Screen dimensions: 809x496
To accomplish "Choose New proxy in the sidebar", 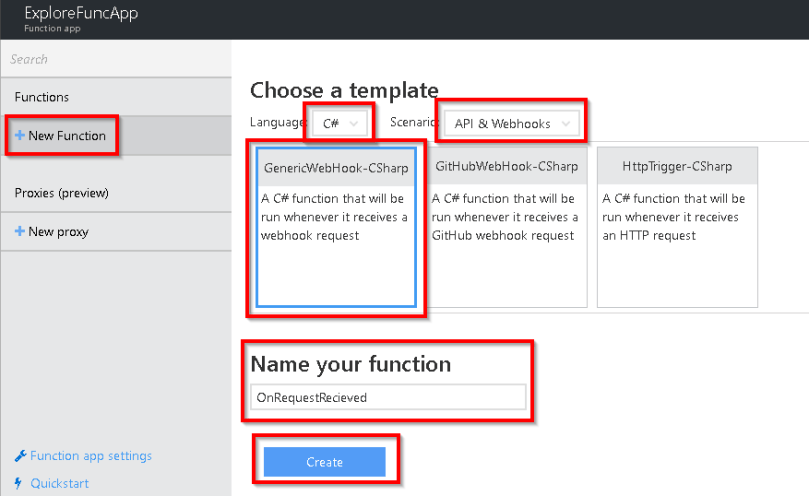I will pos(116,231).
